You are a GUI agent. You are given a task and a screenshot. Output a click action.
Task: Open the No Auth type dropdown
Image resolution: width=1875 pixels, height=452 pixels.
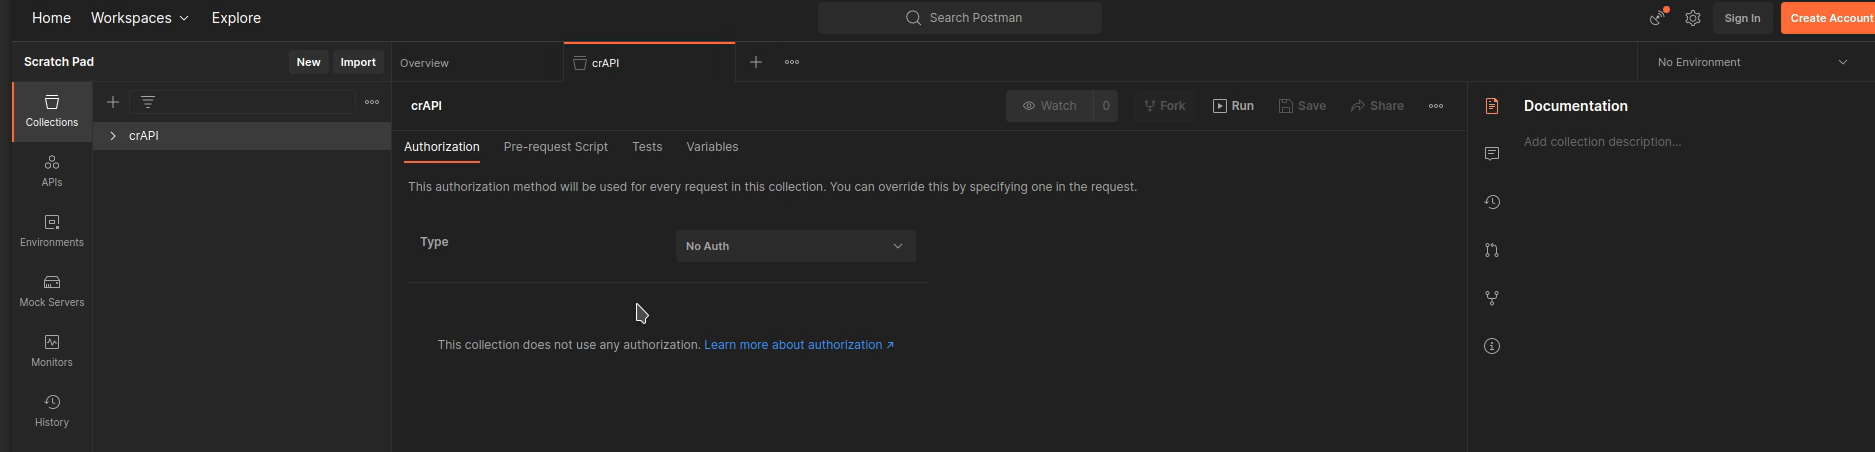(x=796, y=246)
